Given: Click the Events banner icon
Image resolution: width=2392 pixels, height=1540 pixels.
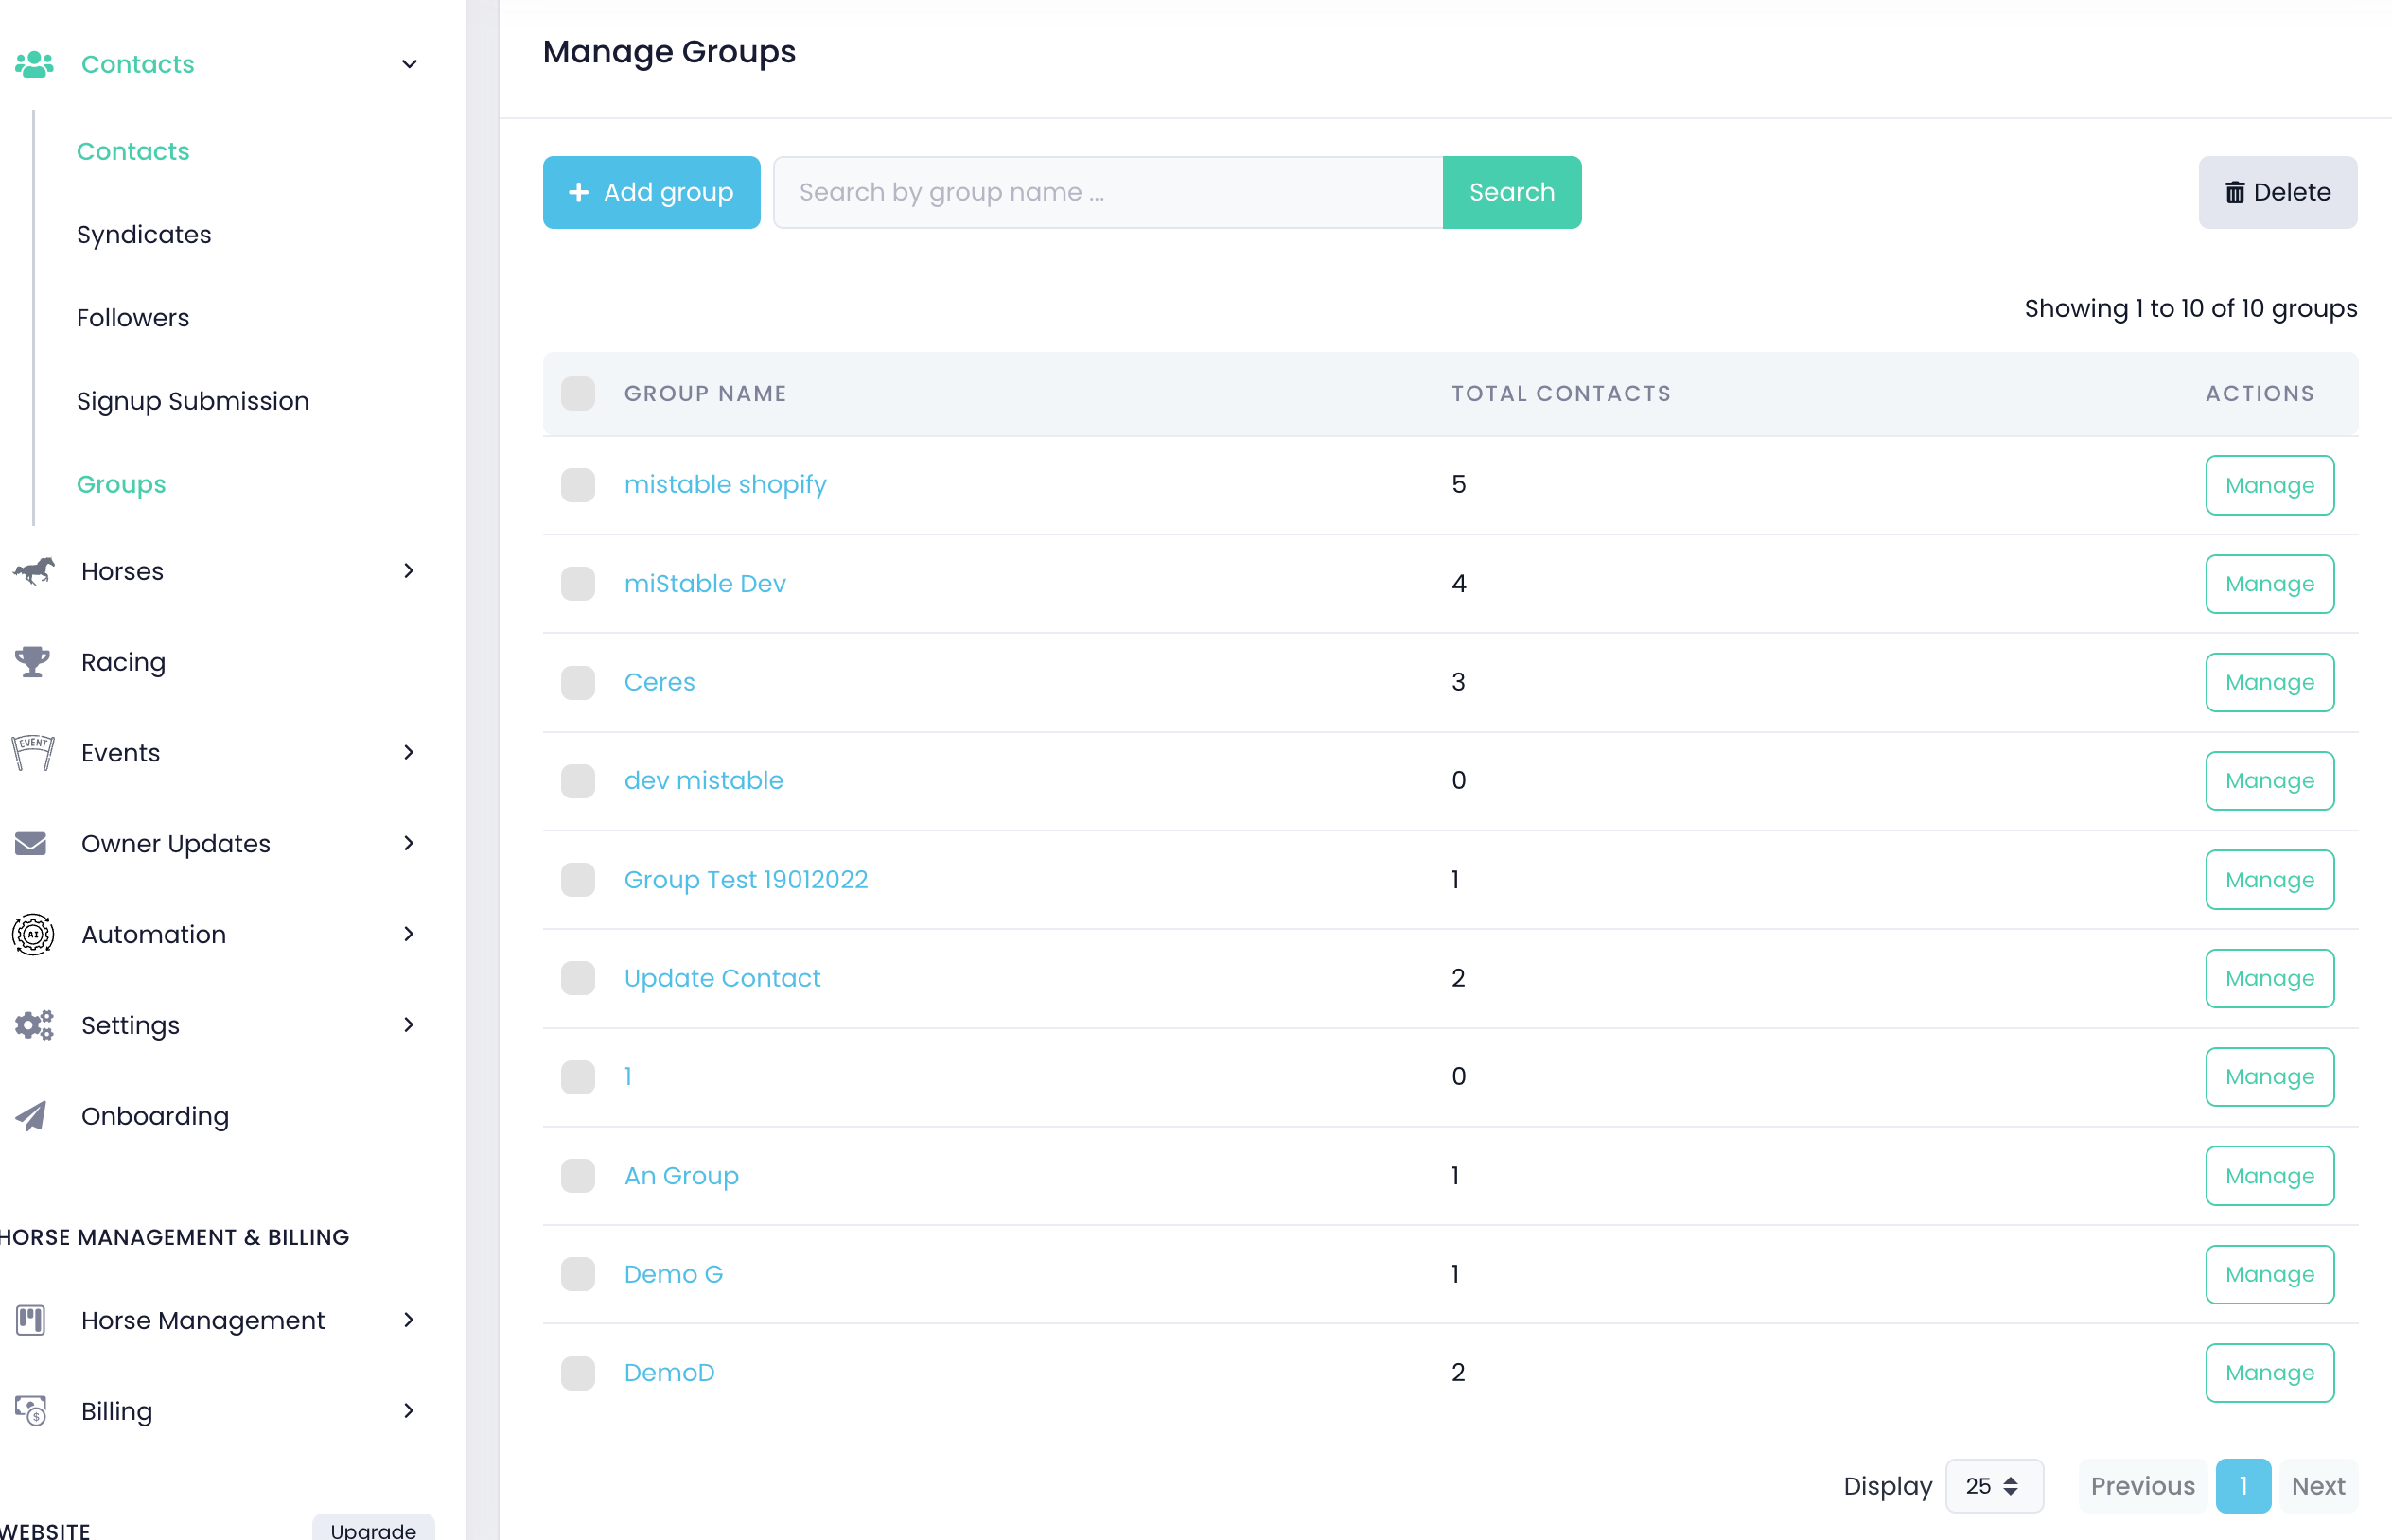Looking at the screenshot, I should pyautogui.click(x=32, y=753).
